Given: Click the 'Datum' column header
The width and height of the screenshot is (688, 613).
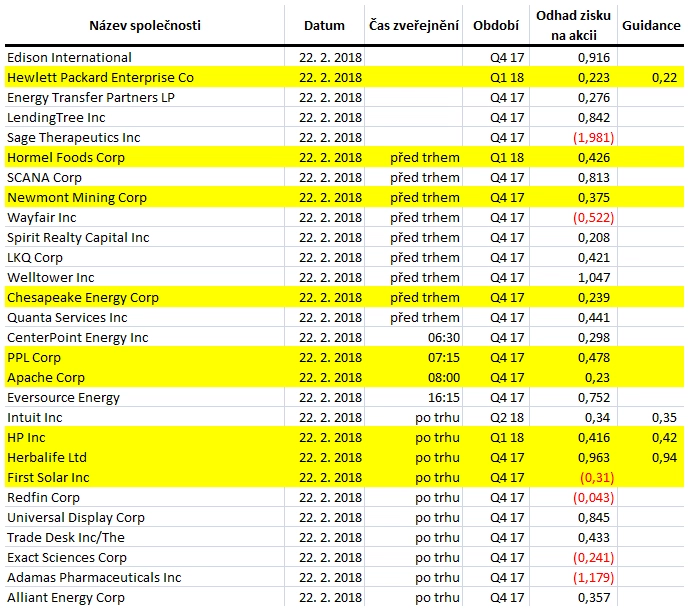Looking at the screenshot, I should 324,25.
